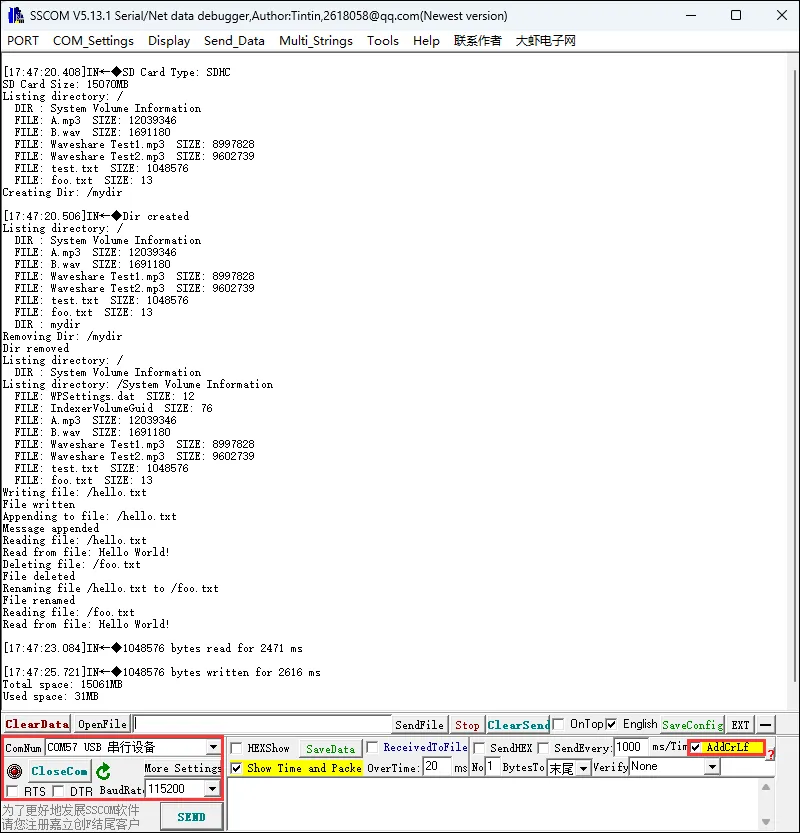Open the Verify None dropdown

click(711, 767)
